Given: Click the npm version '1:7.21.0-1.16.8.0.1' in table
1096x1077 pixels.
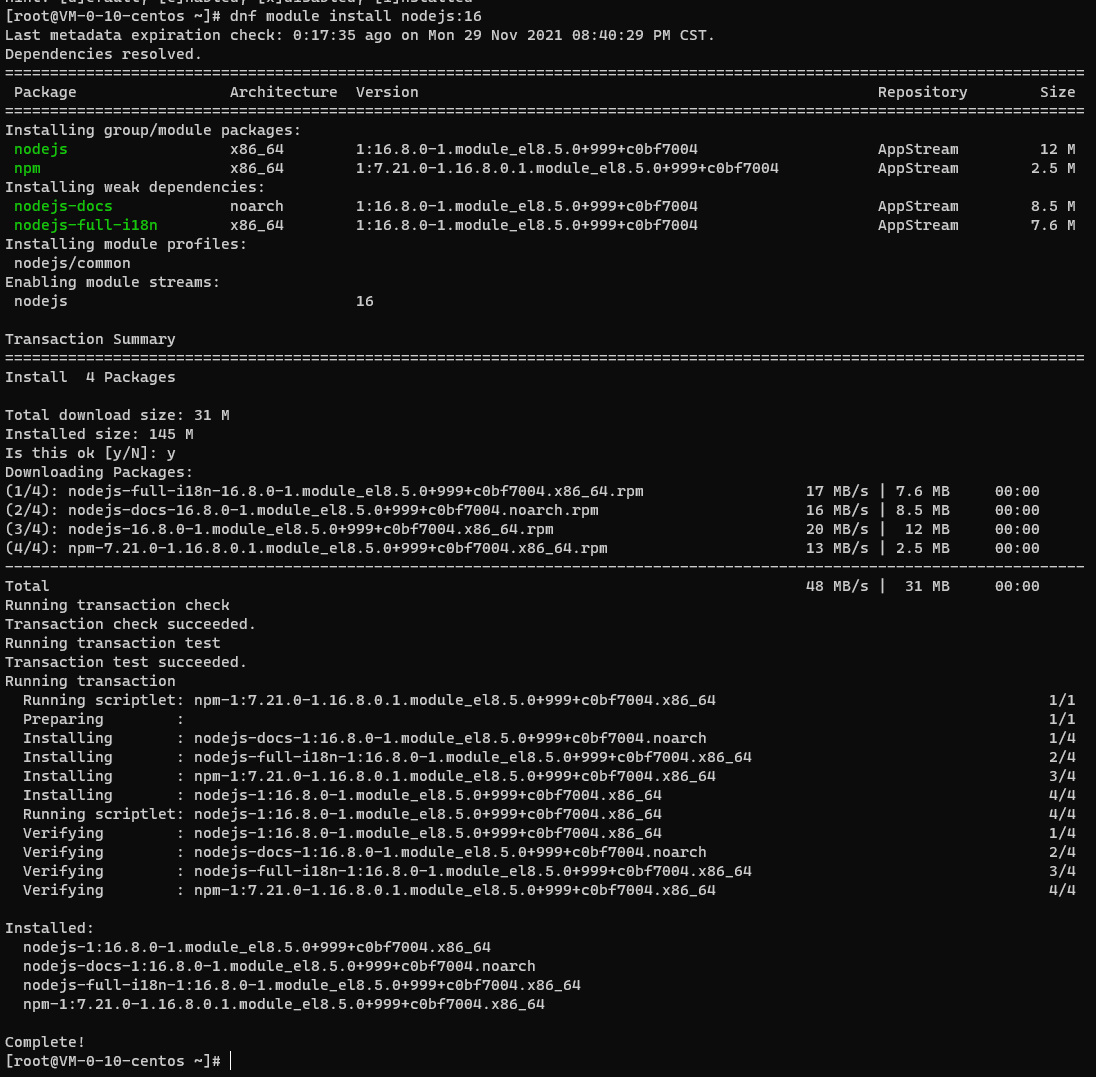Looking at the screenshot, I should 567,168.
